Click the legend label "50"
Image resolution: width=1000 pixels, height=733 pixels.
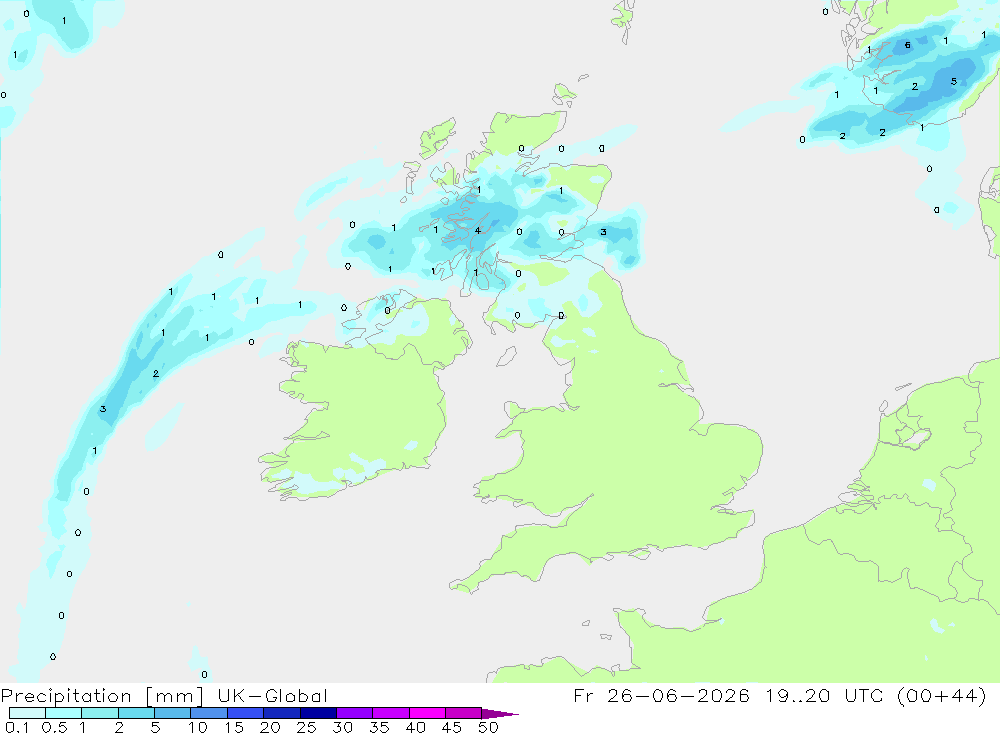click(x=488, y=727)
